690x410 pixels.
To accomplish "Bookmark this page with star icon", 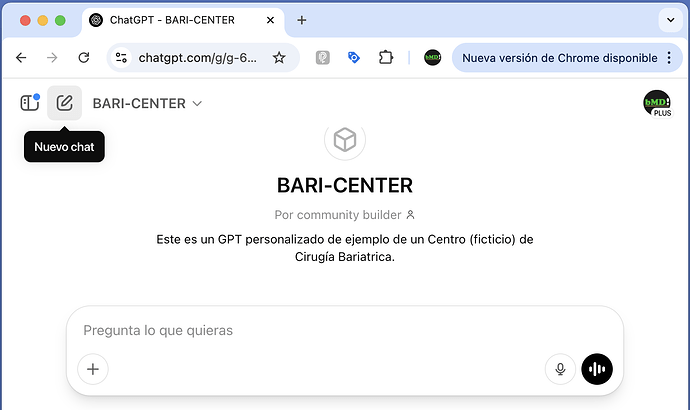I will tap(279, 58).
